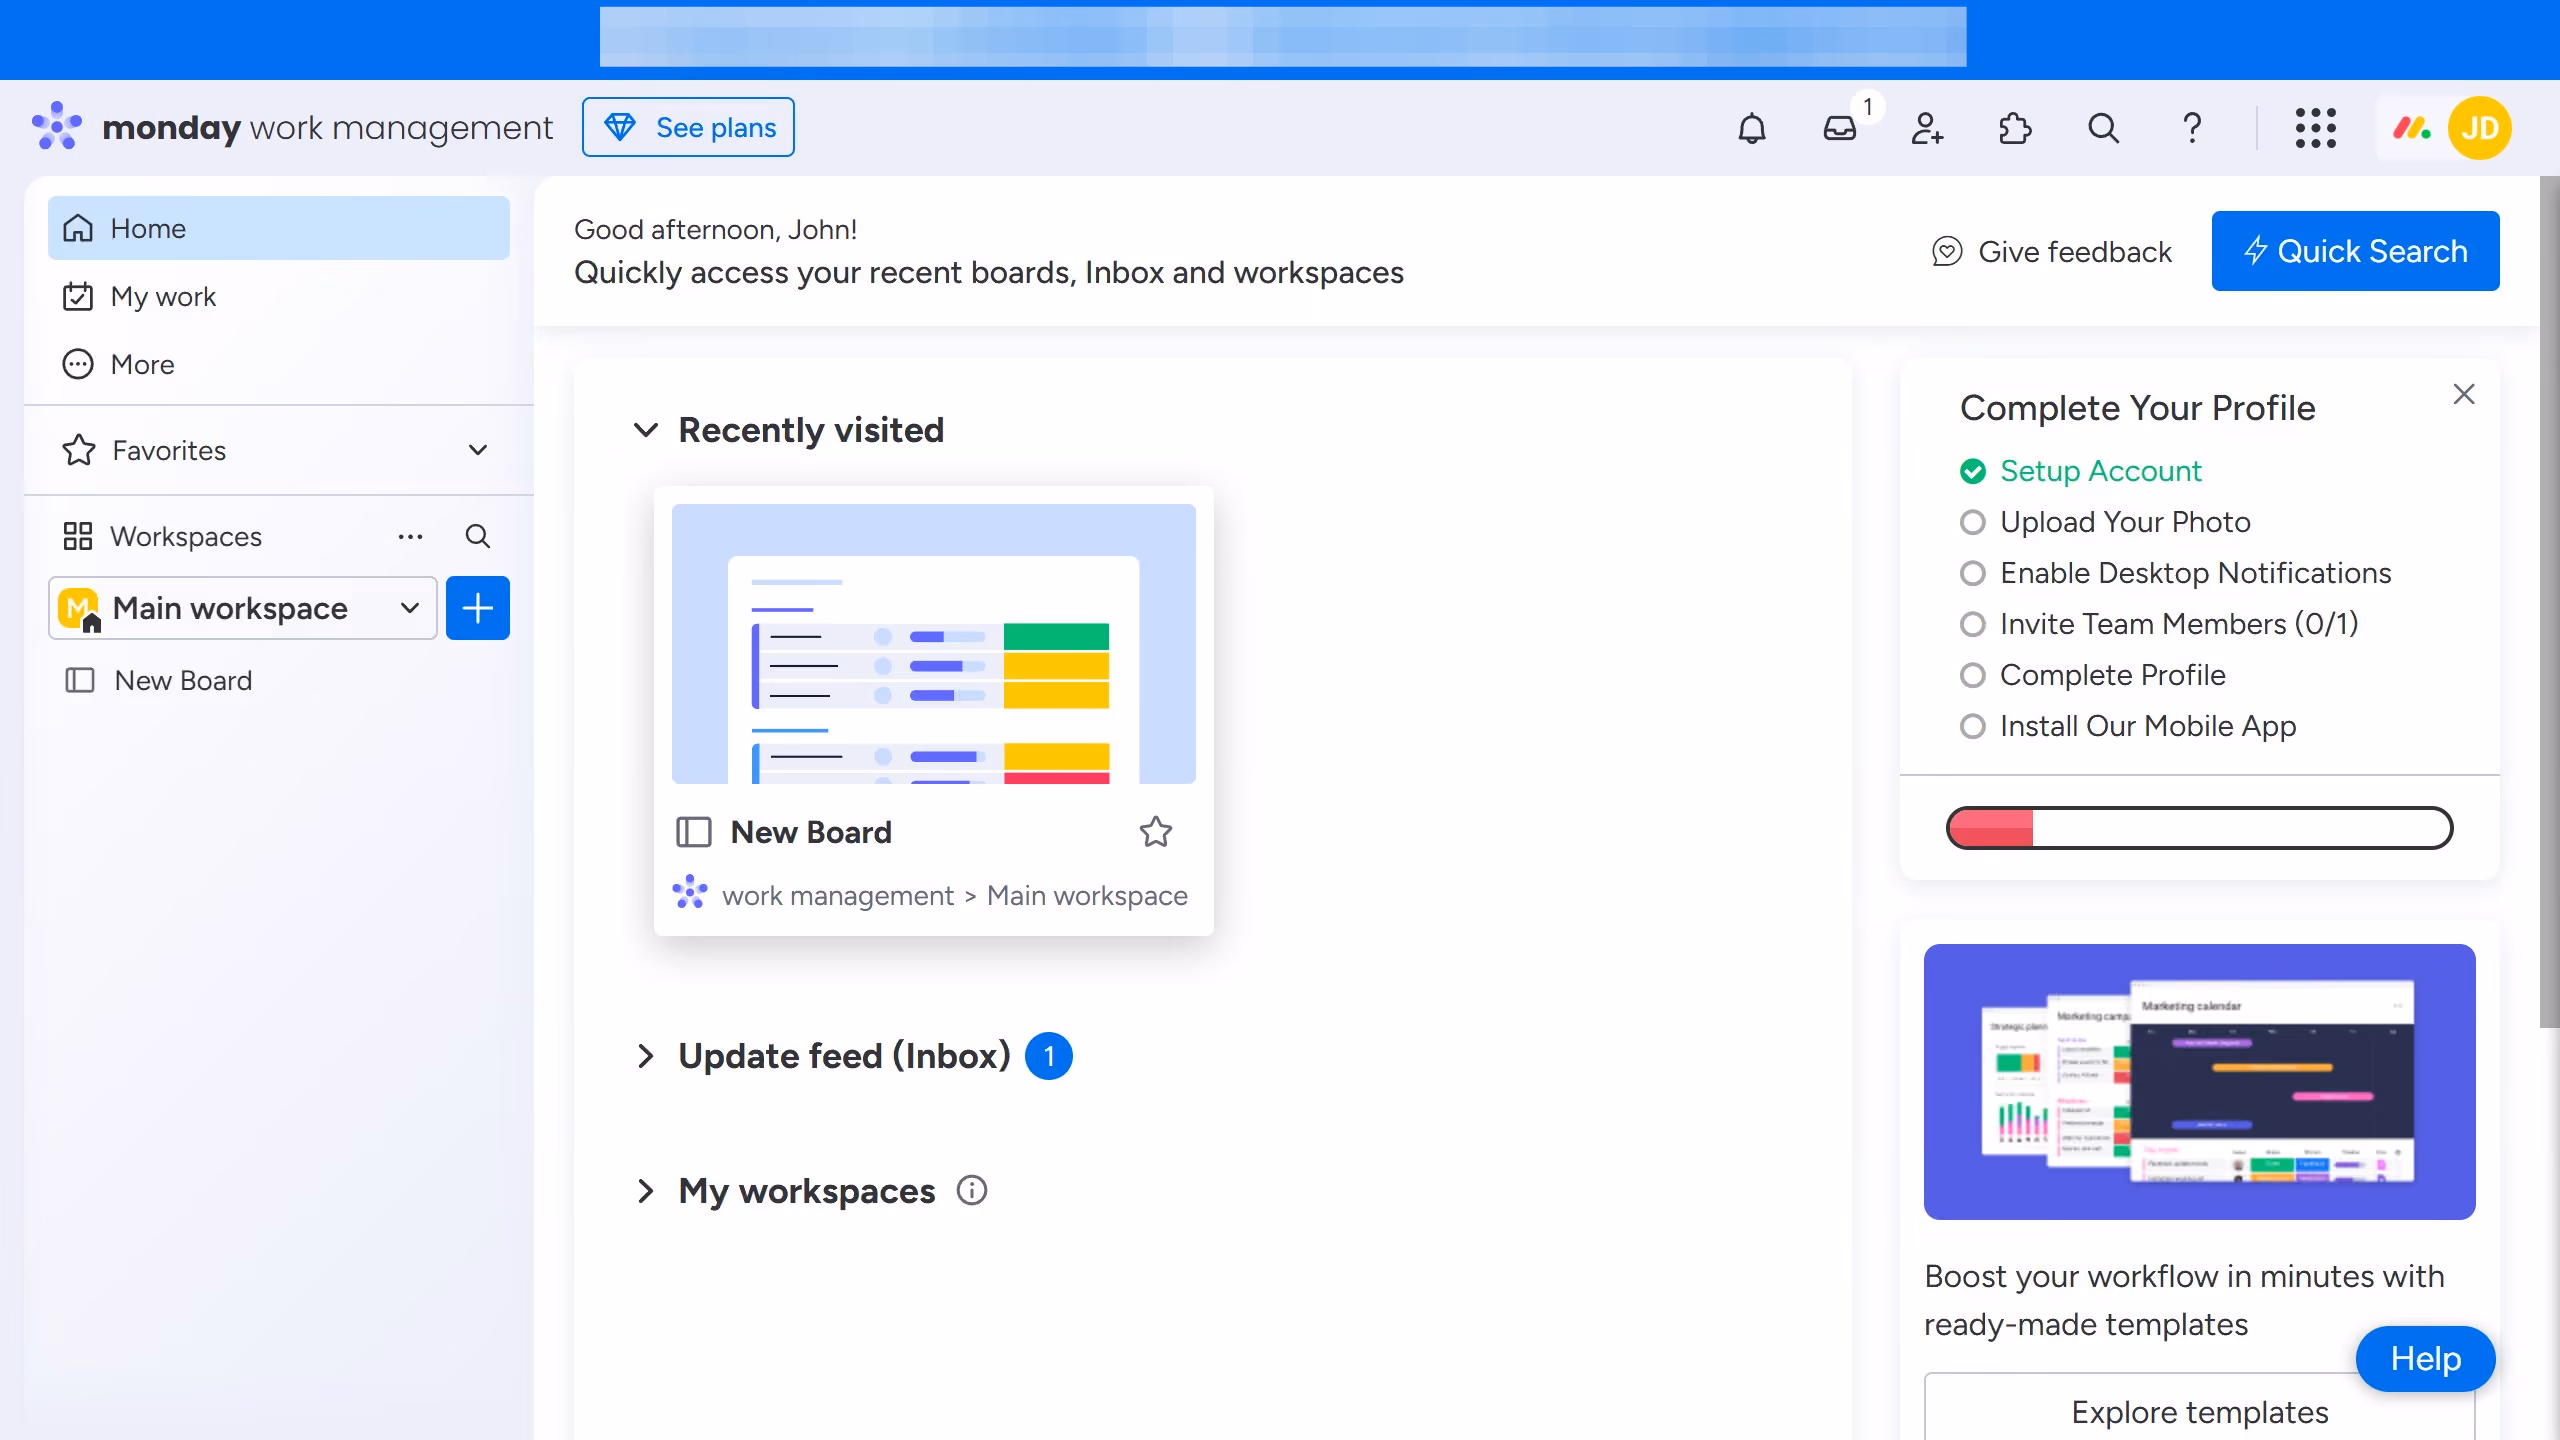Screen dimensions: 2560x1440
Task: Click the templates promo image
Action: tap(2199, 1082)
